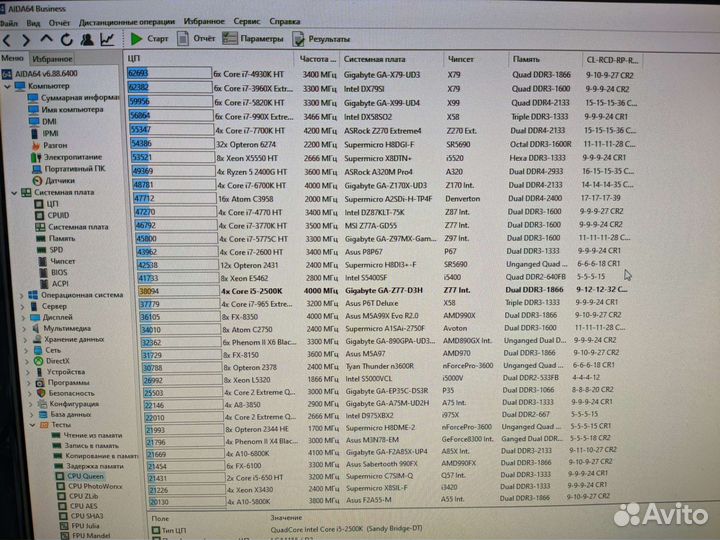Expand the Операционная система node
This screenshot has height=540, width=720.
click(21, 295)
